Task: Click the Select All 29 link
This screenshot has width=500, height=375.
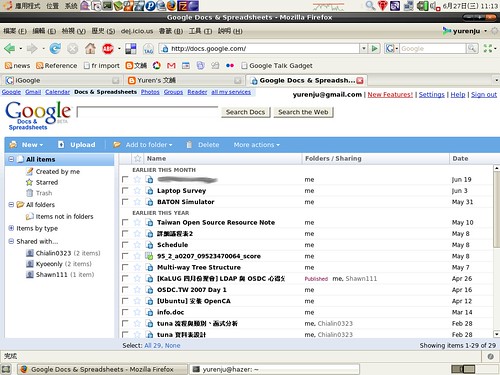Action: click(x=153, y=346)
